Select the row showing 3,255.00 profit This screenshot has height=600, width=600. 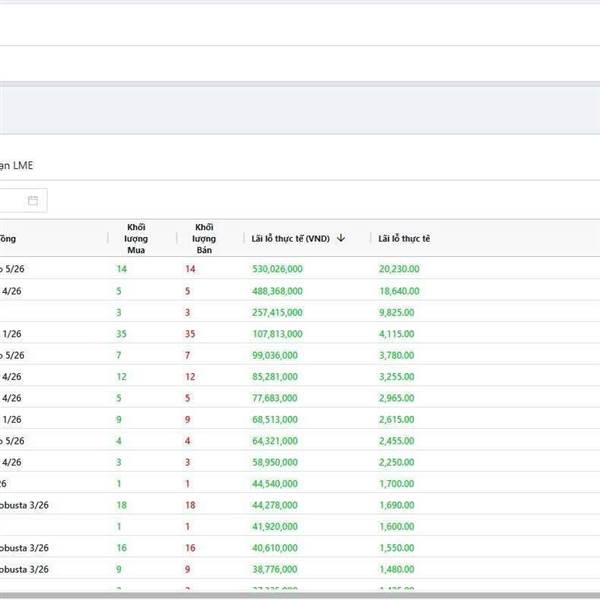click(x=397, y=377)
